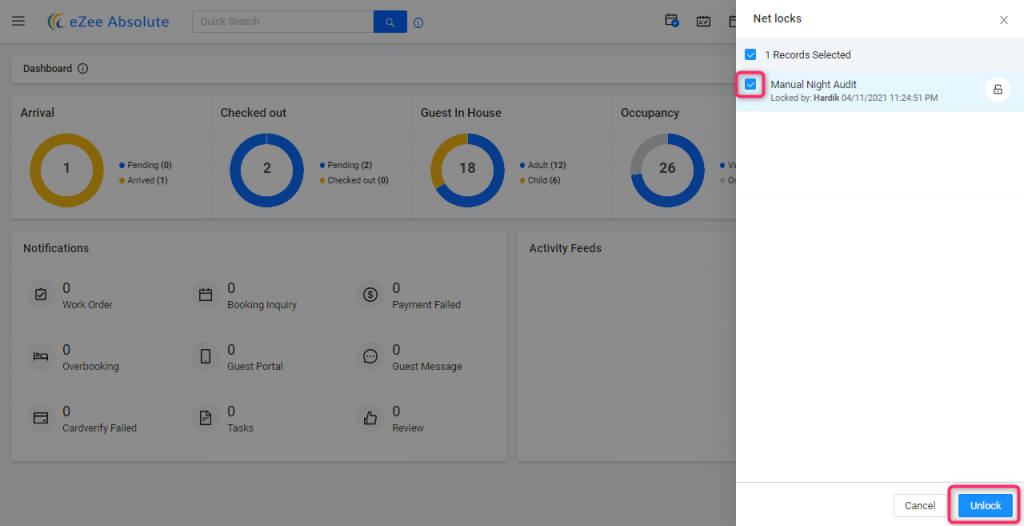Open the calendar icon with blue badge

click(671, 21)
